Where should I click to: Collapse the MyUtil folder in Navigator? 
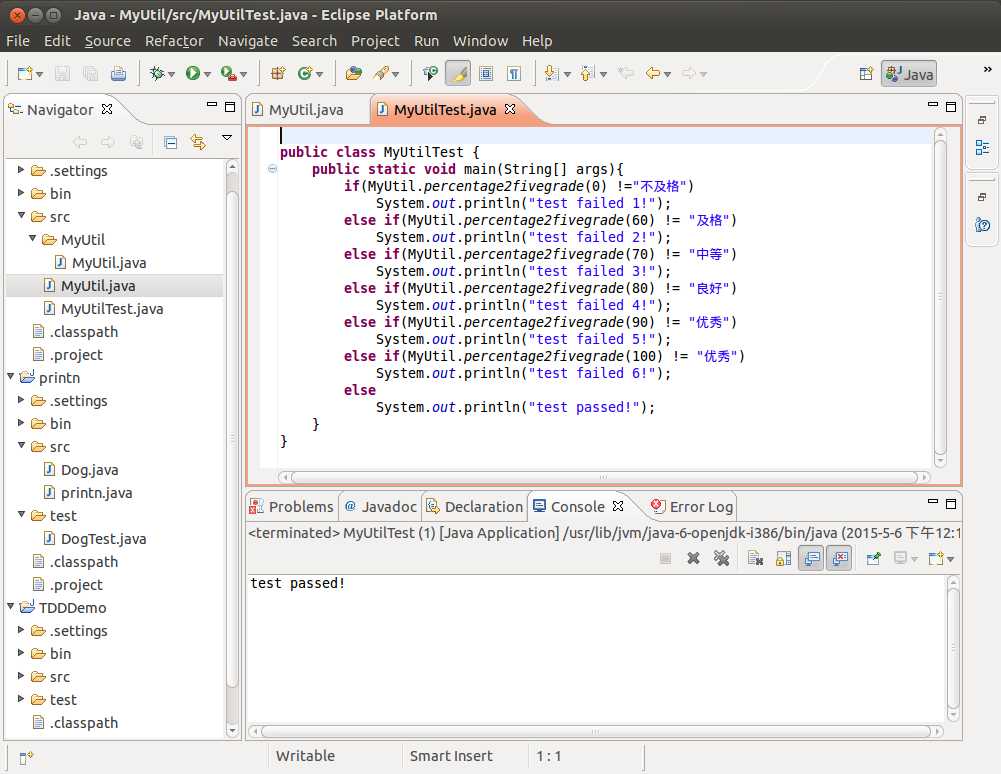point(32,239)
